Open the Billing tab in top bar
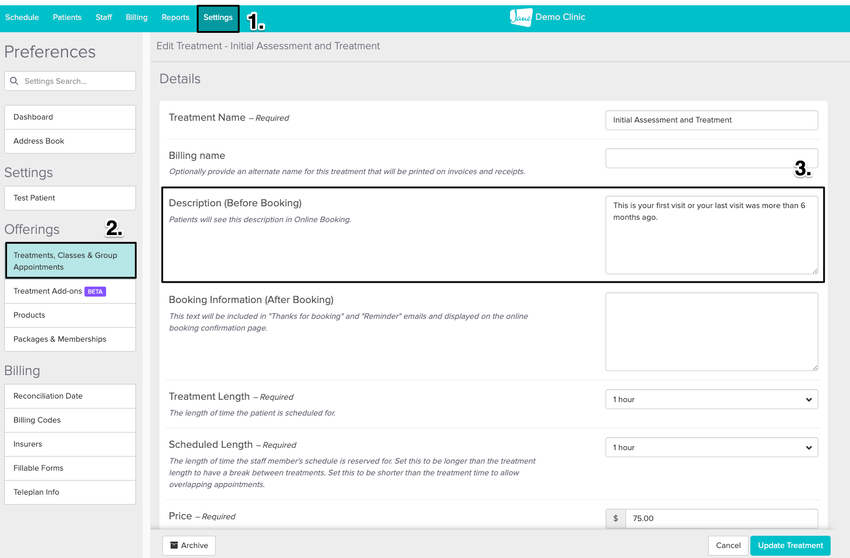 pyautogui.click(x=137, y=17)
